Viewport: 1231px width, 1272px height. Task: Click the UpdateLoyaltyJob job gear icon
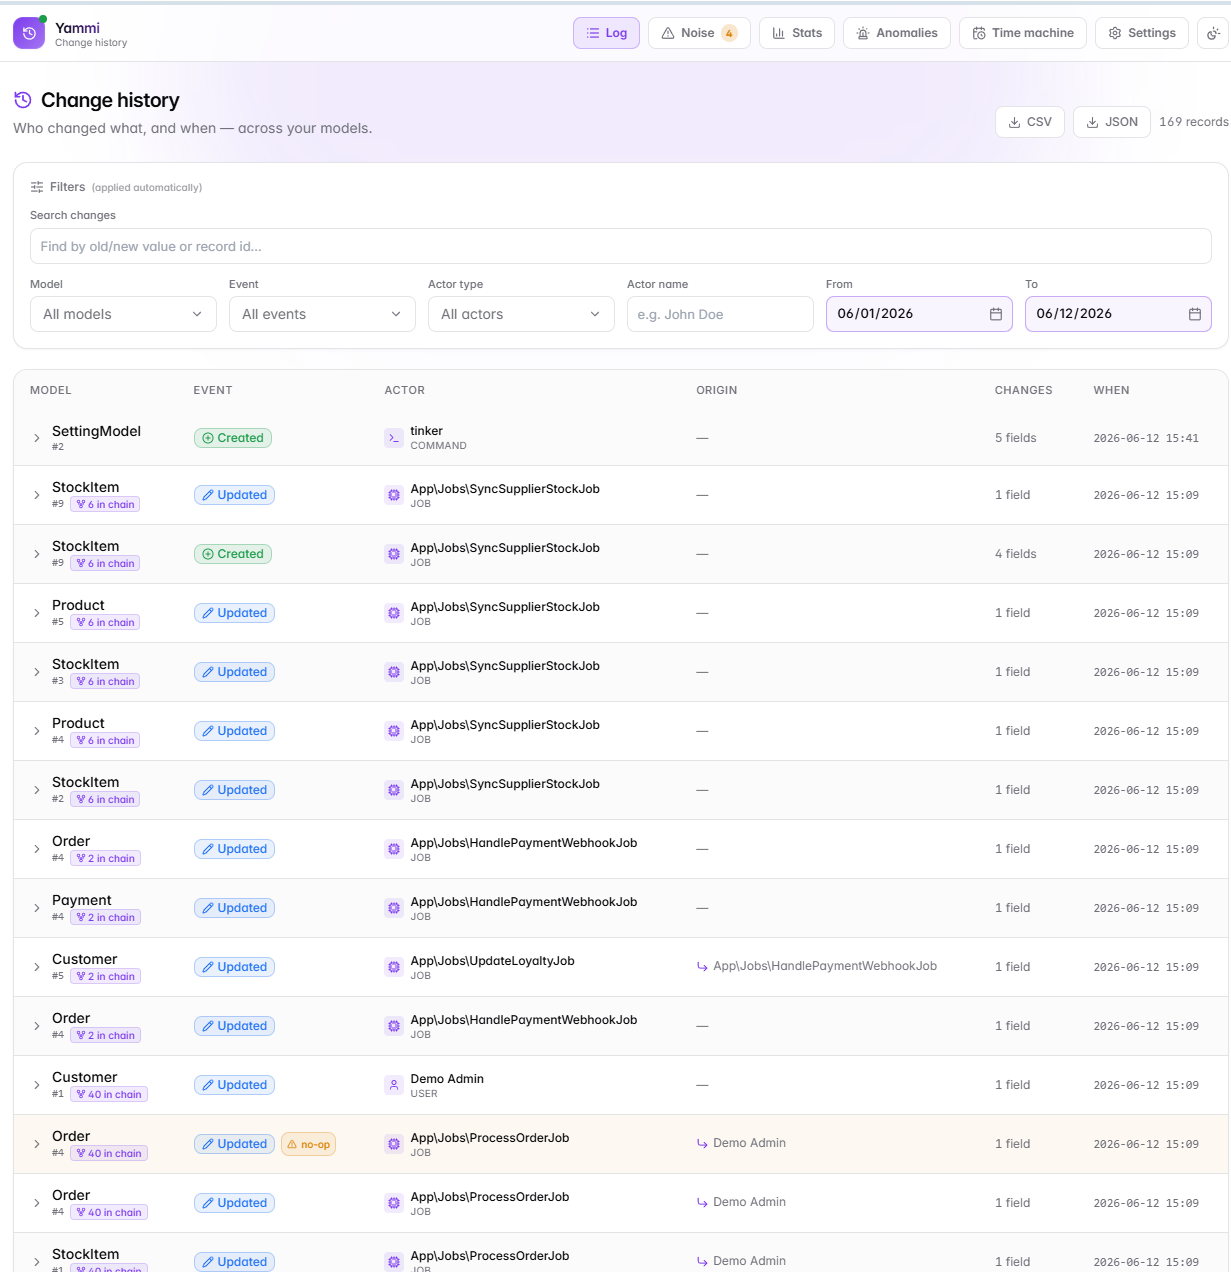tap(394, 967)
